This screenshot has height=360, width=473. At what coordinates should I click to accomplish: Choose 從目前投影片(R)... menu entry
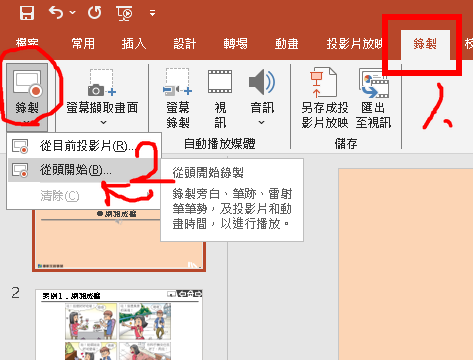pyautogui.click(x=84, y=146)
